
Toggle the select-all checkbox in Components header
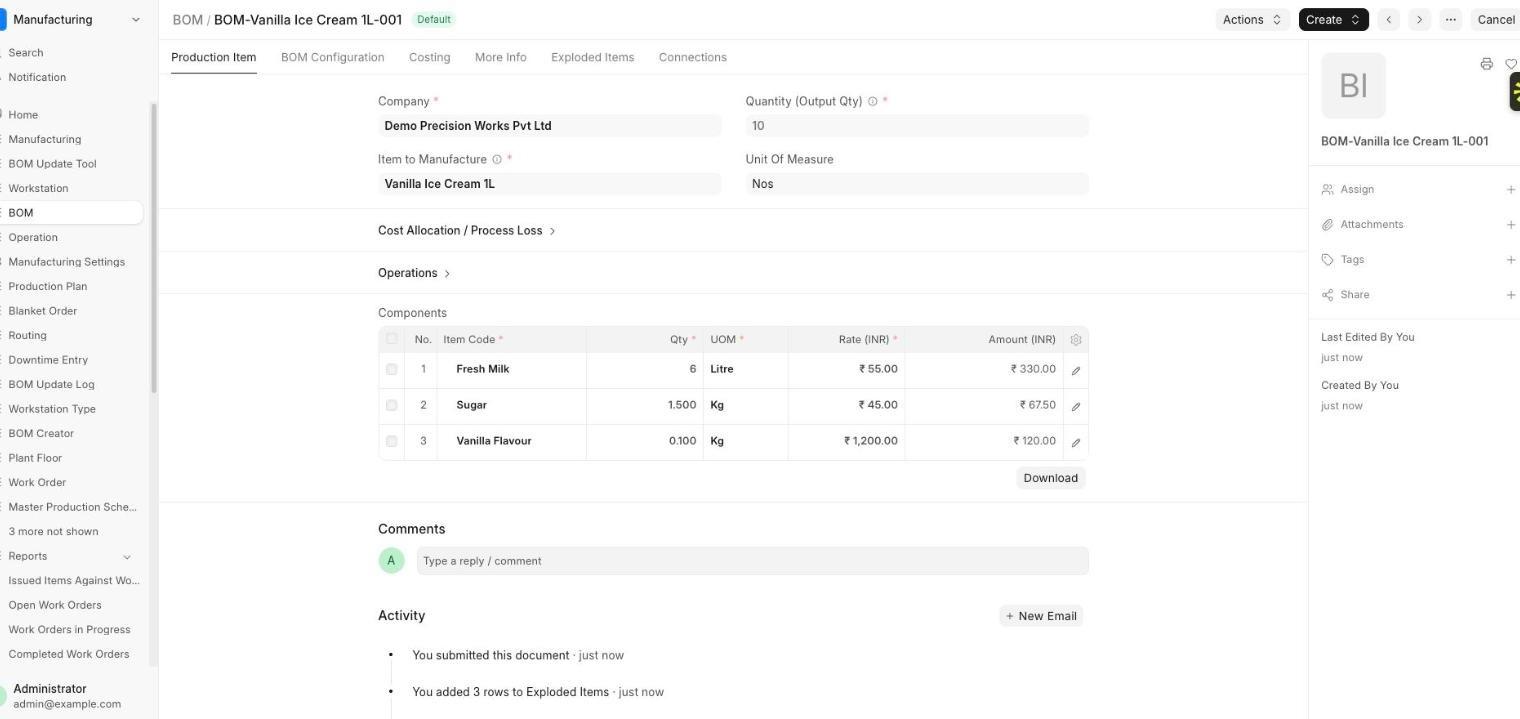click(x=391, y=339)
